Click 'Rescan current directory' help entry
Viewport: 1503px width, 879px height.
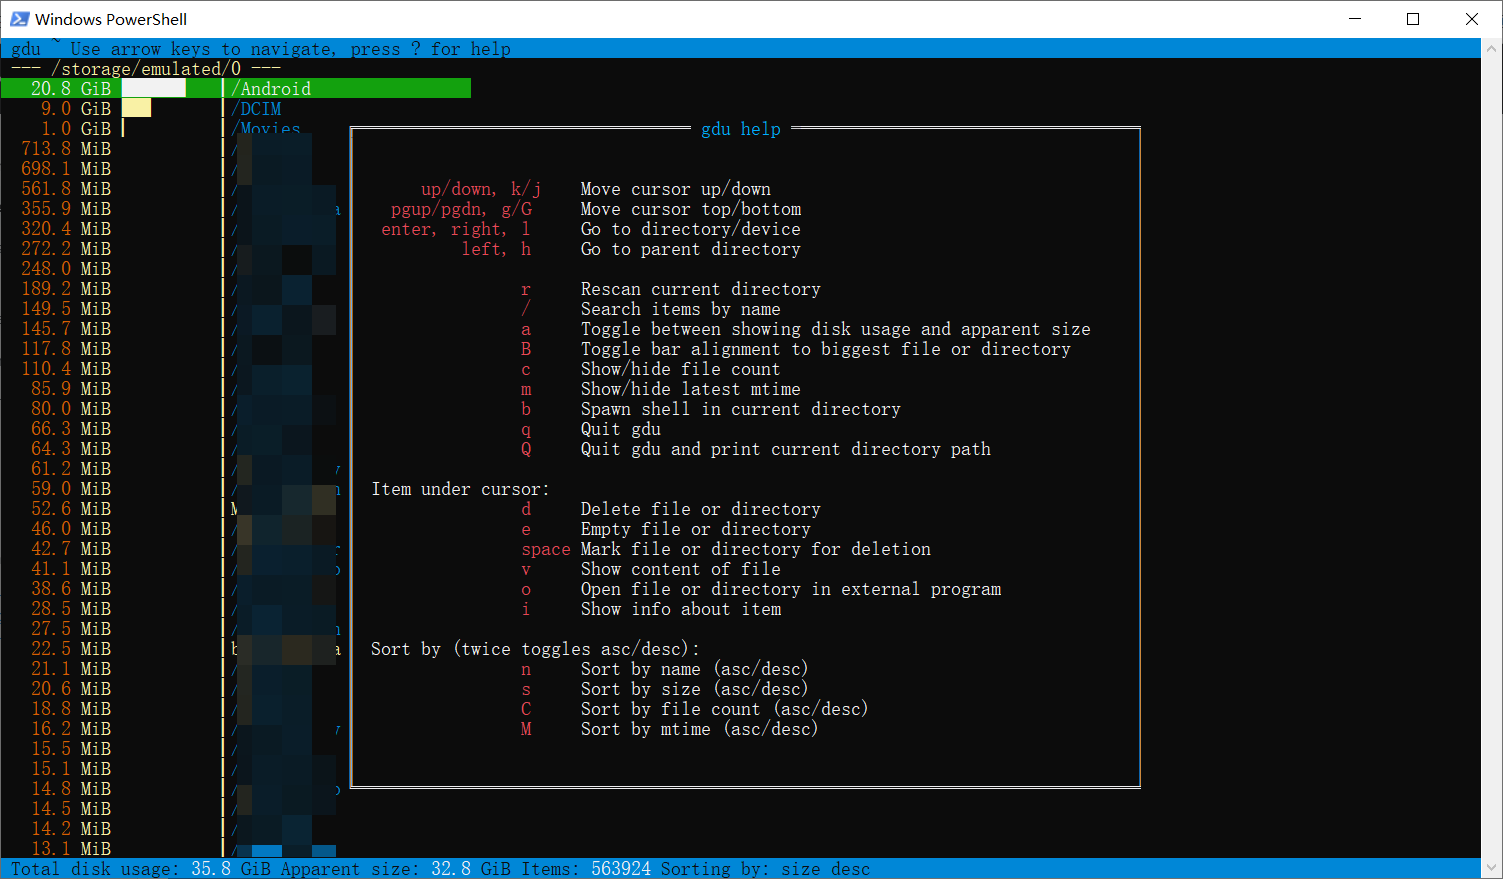point(701,289)
